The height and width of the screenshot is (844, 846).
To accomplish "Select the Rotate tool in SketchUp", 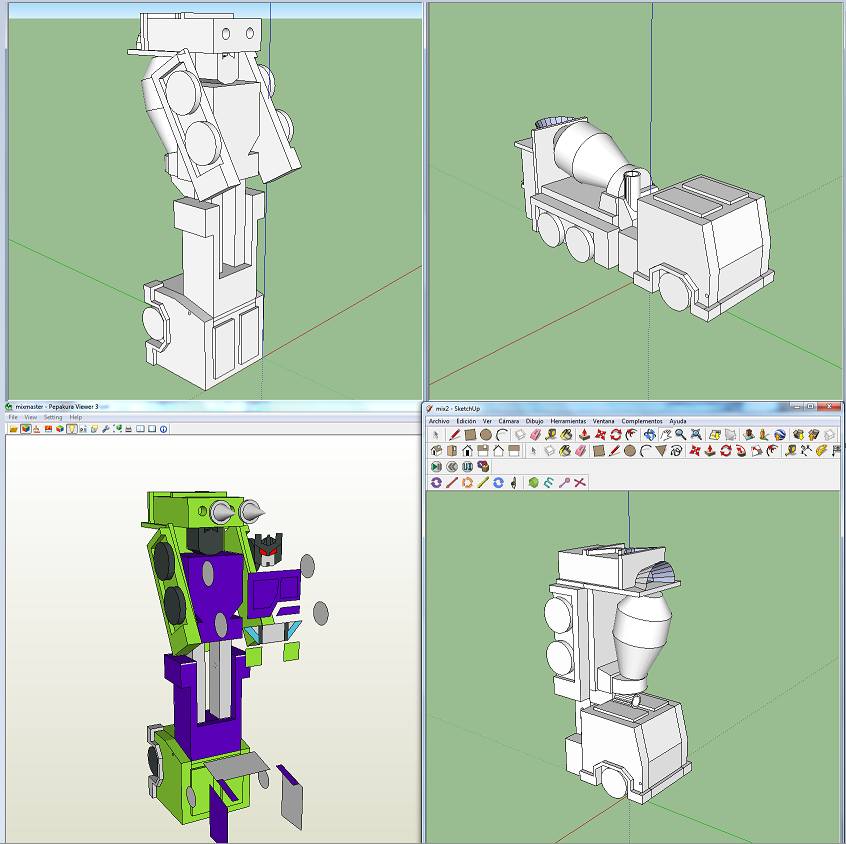I will [615, 435].
